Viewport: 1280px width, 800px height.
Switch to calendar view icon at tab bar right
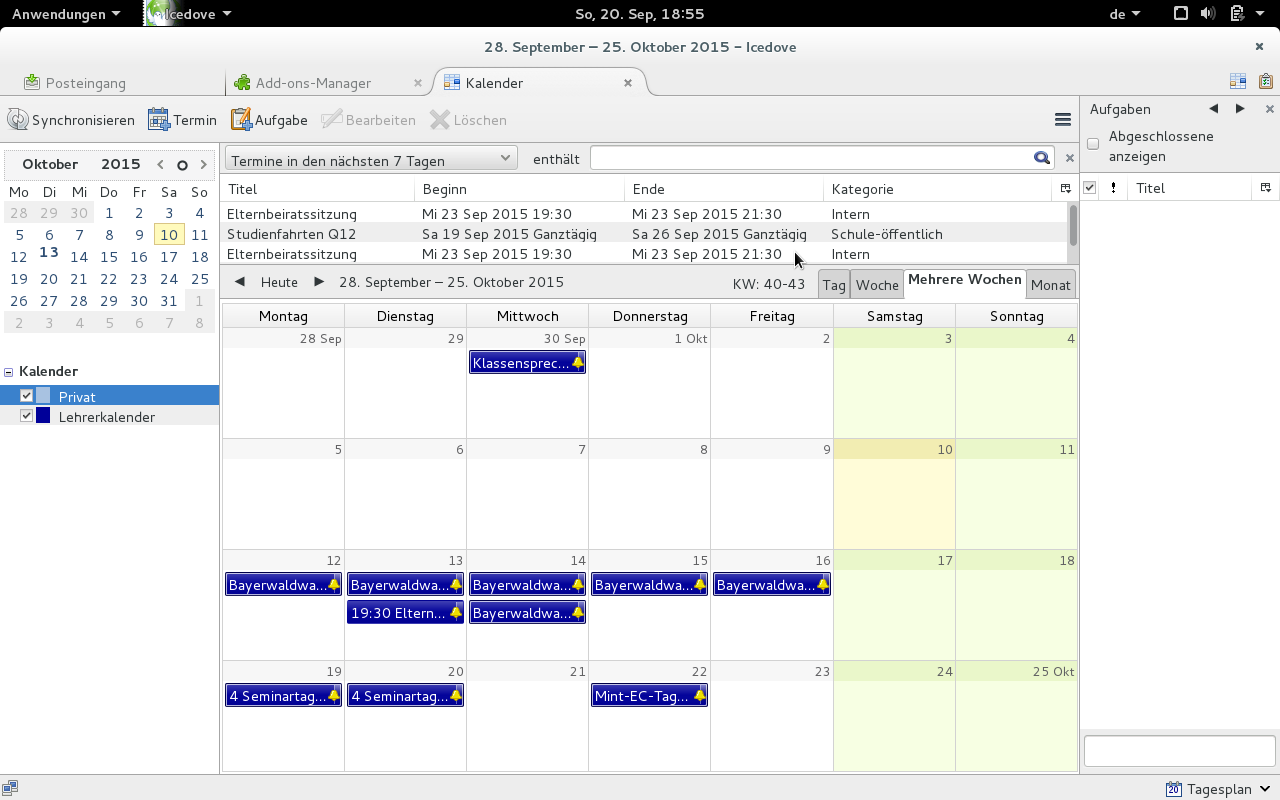(1238, 82)
